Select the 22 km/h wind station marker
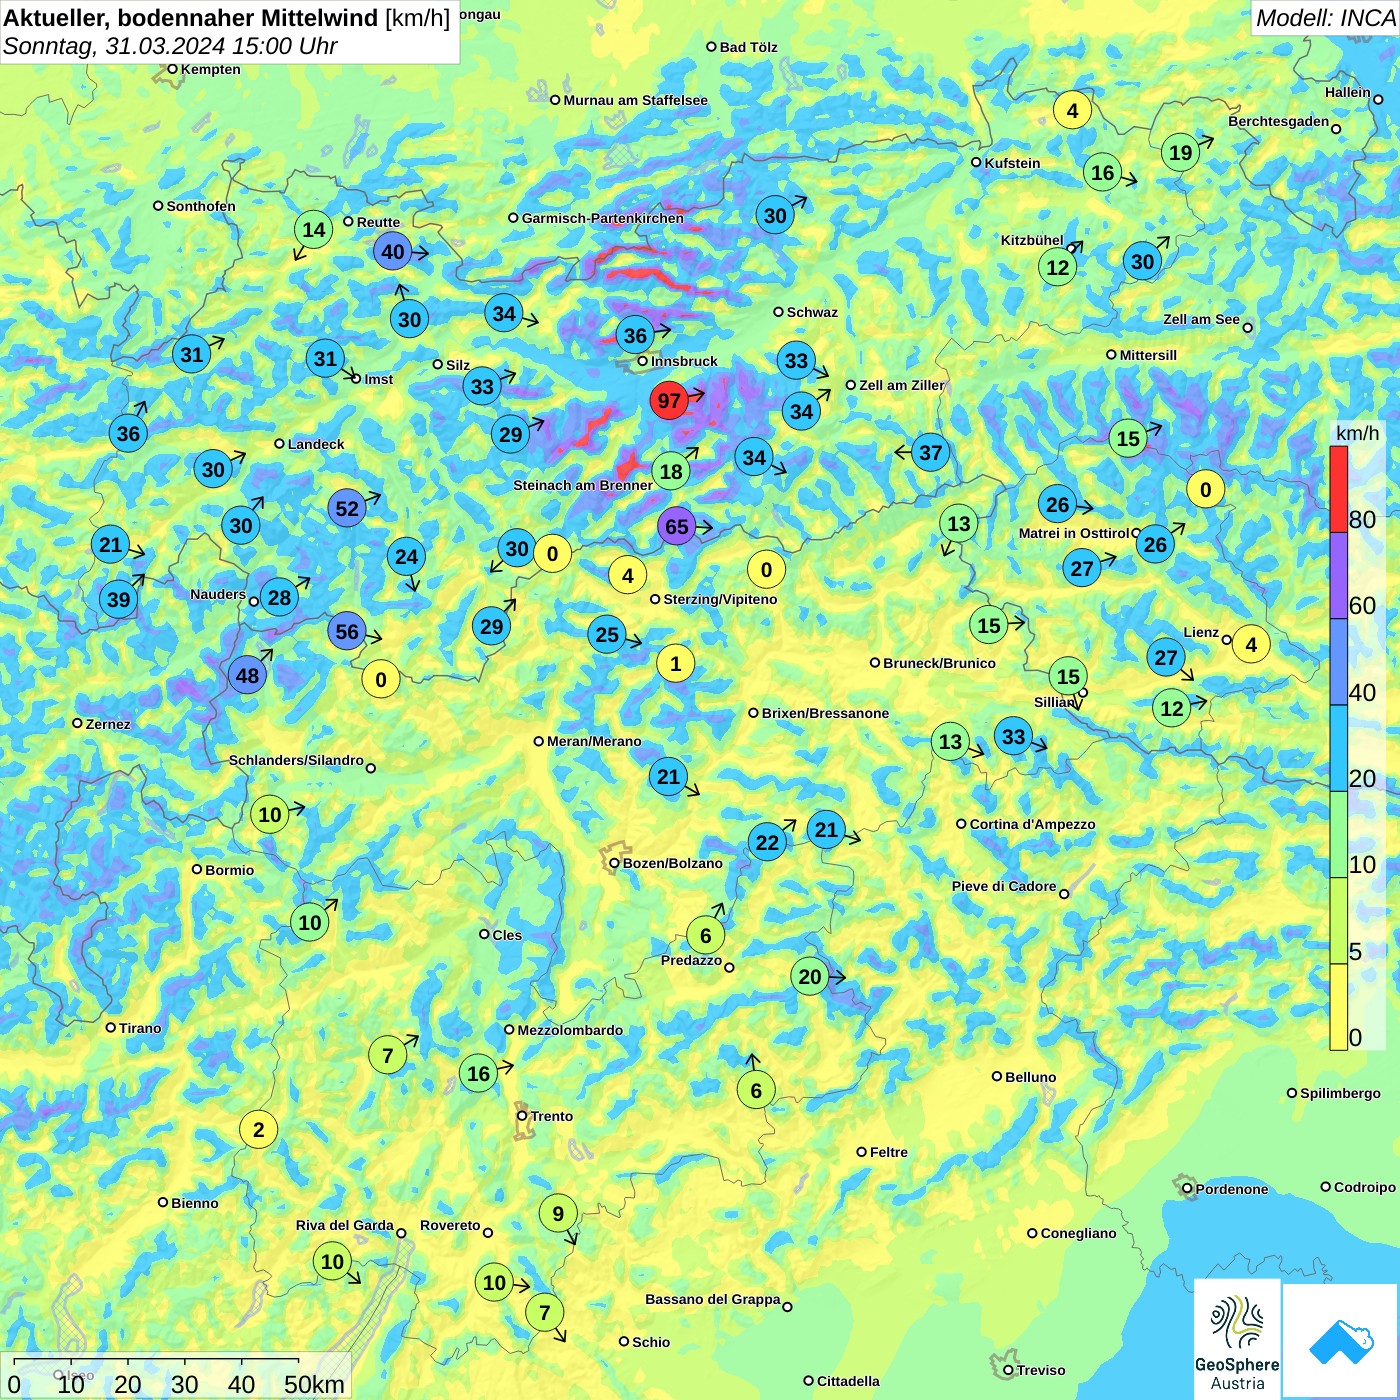The height and width of the screenshot is (1400, 1400). [767, 843]
